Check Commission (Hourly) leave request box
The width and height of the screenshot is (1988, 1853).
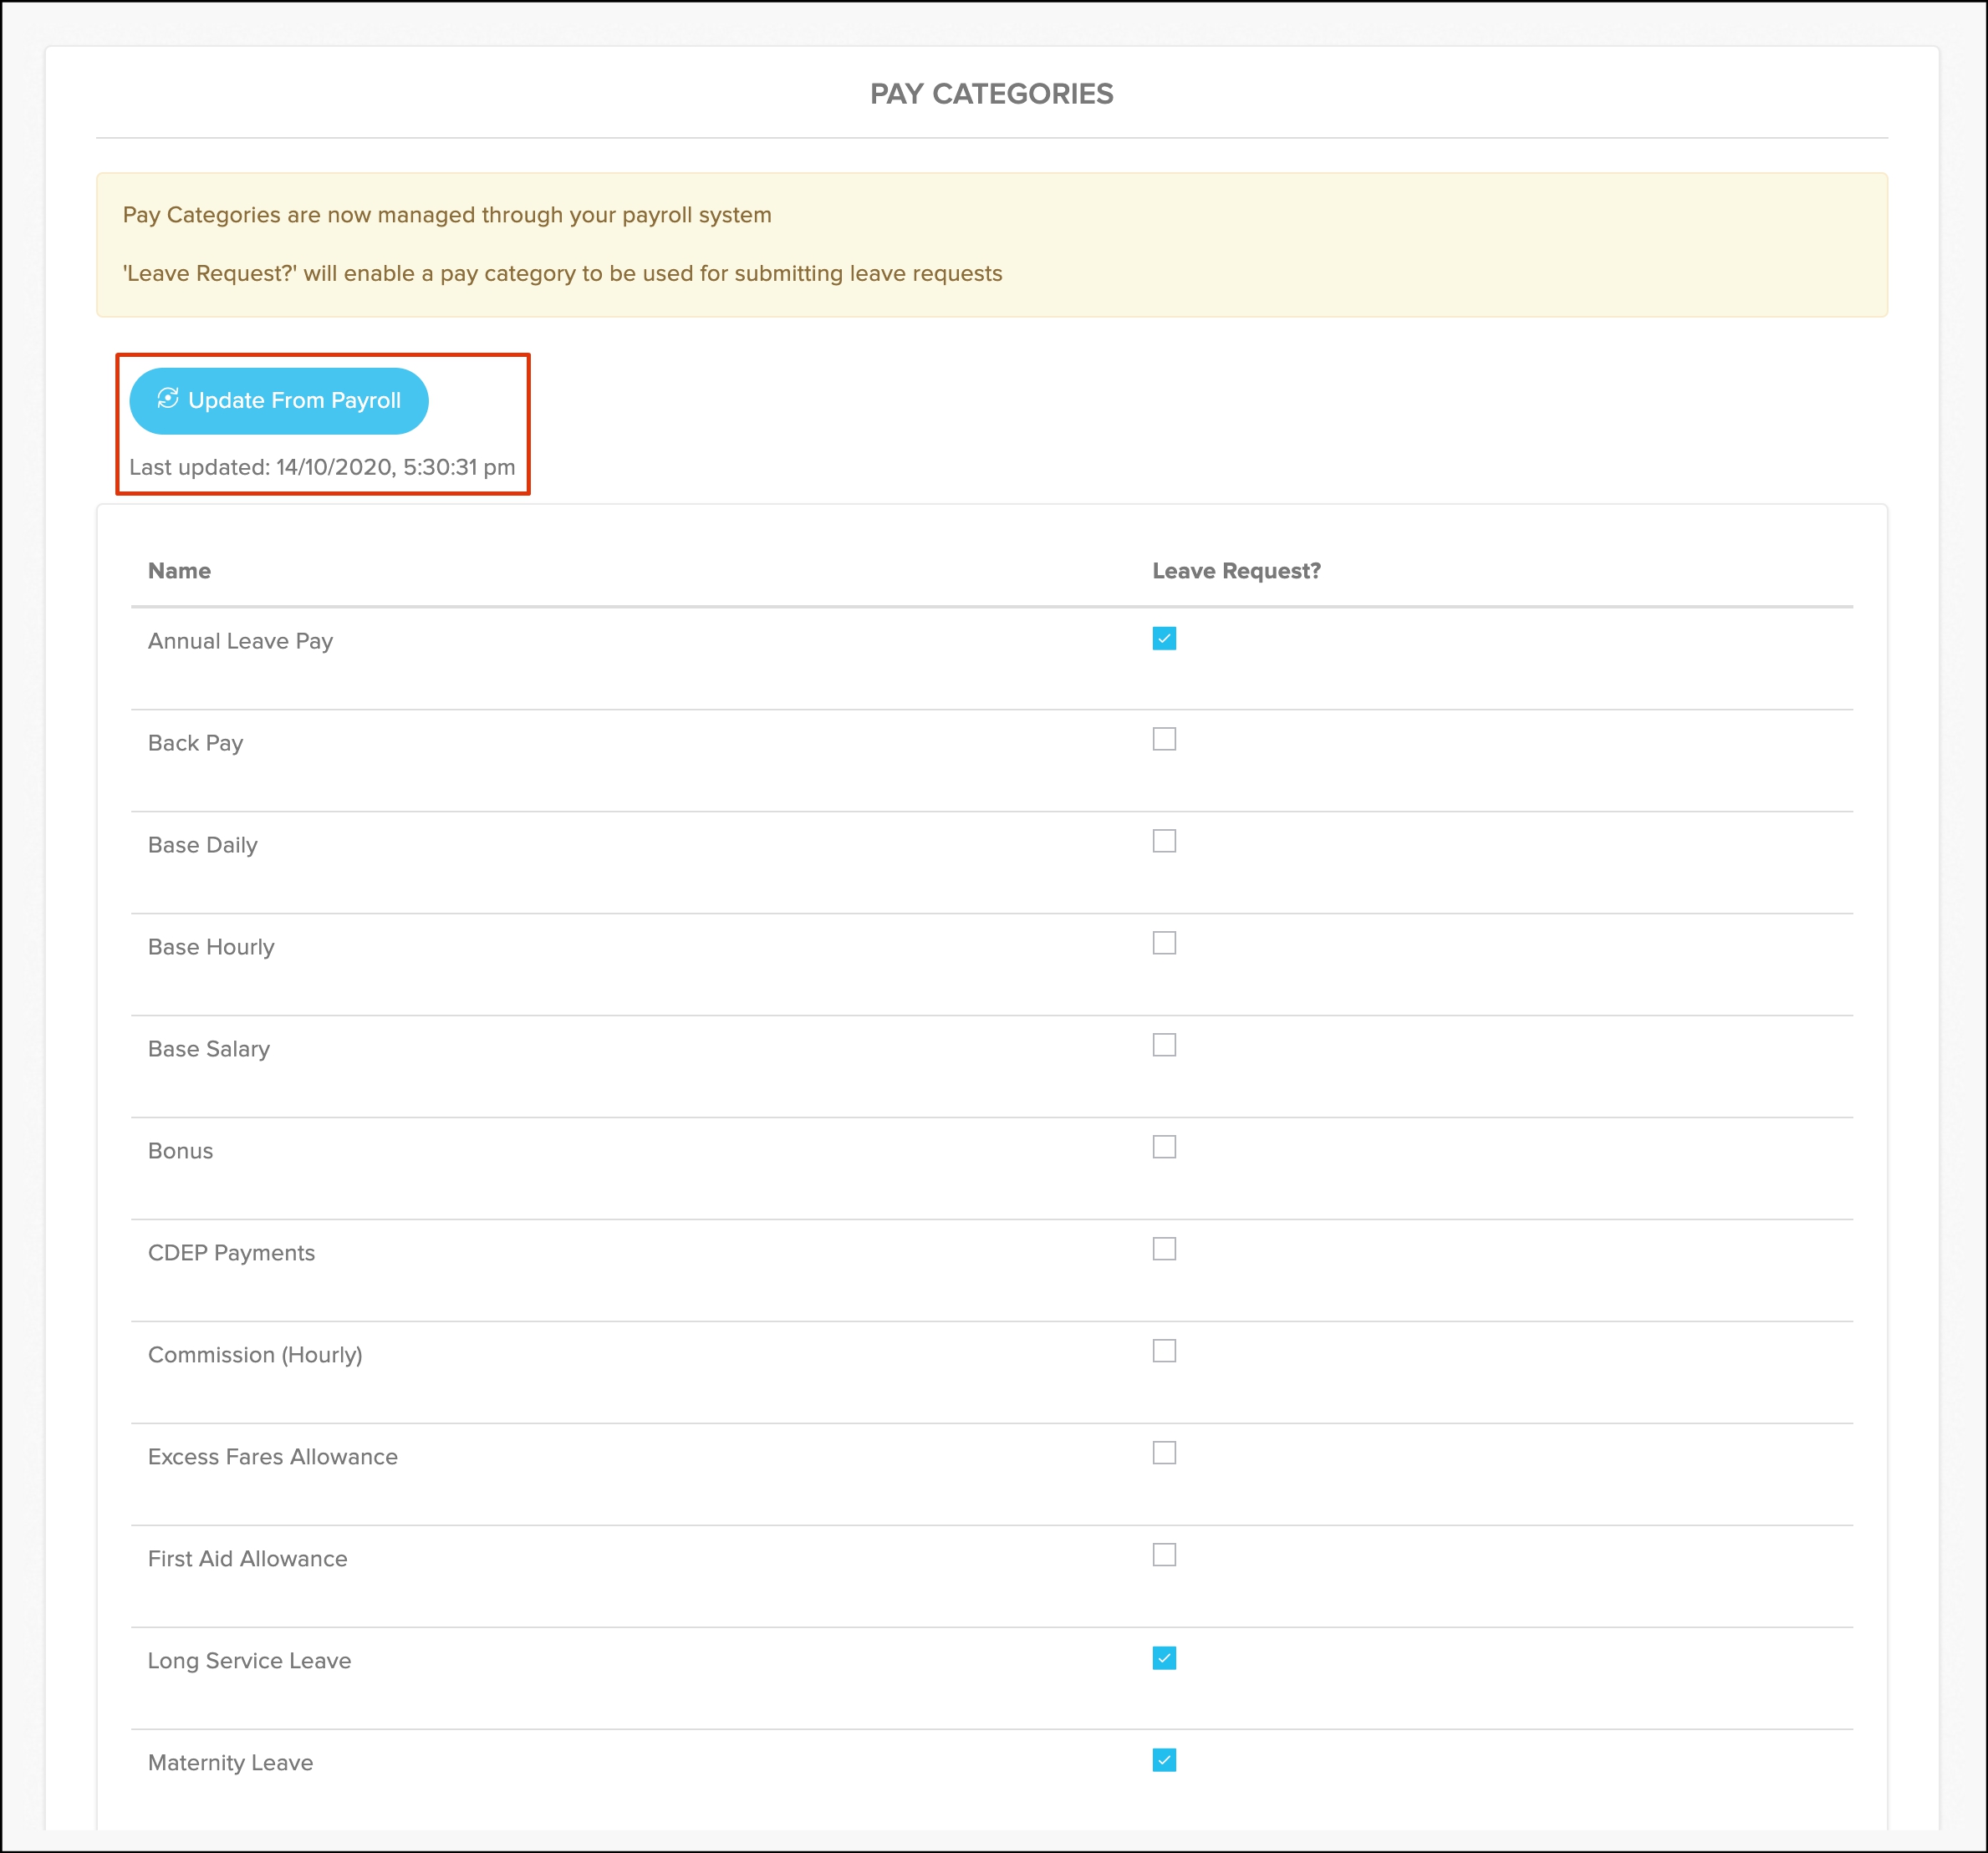click(1164, 1351)
